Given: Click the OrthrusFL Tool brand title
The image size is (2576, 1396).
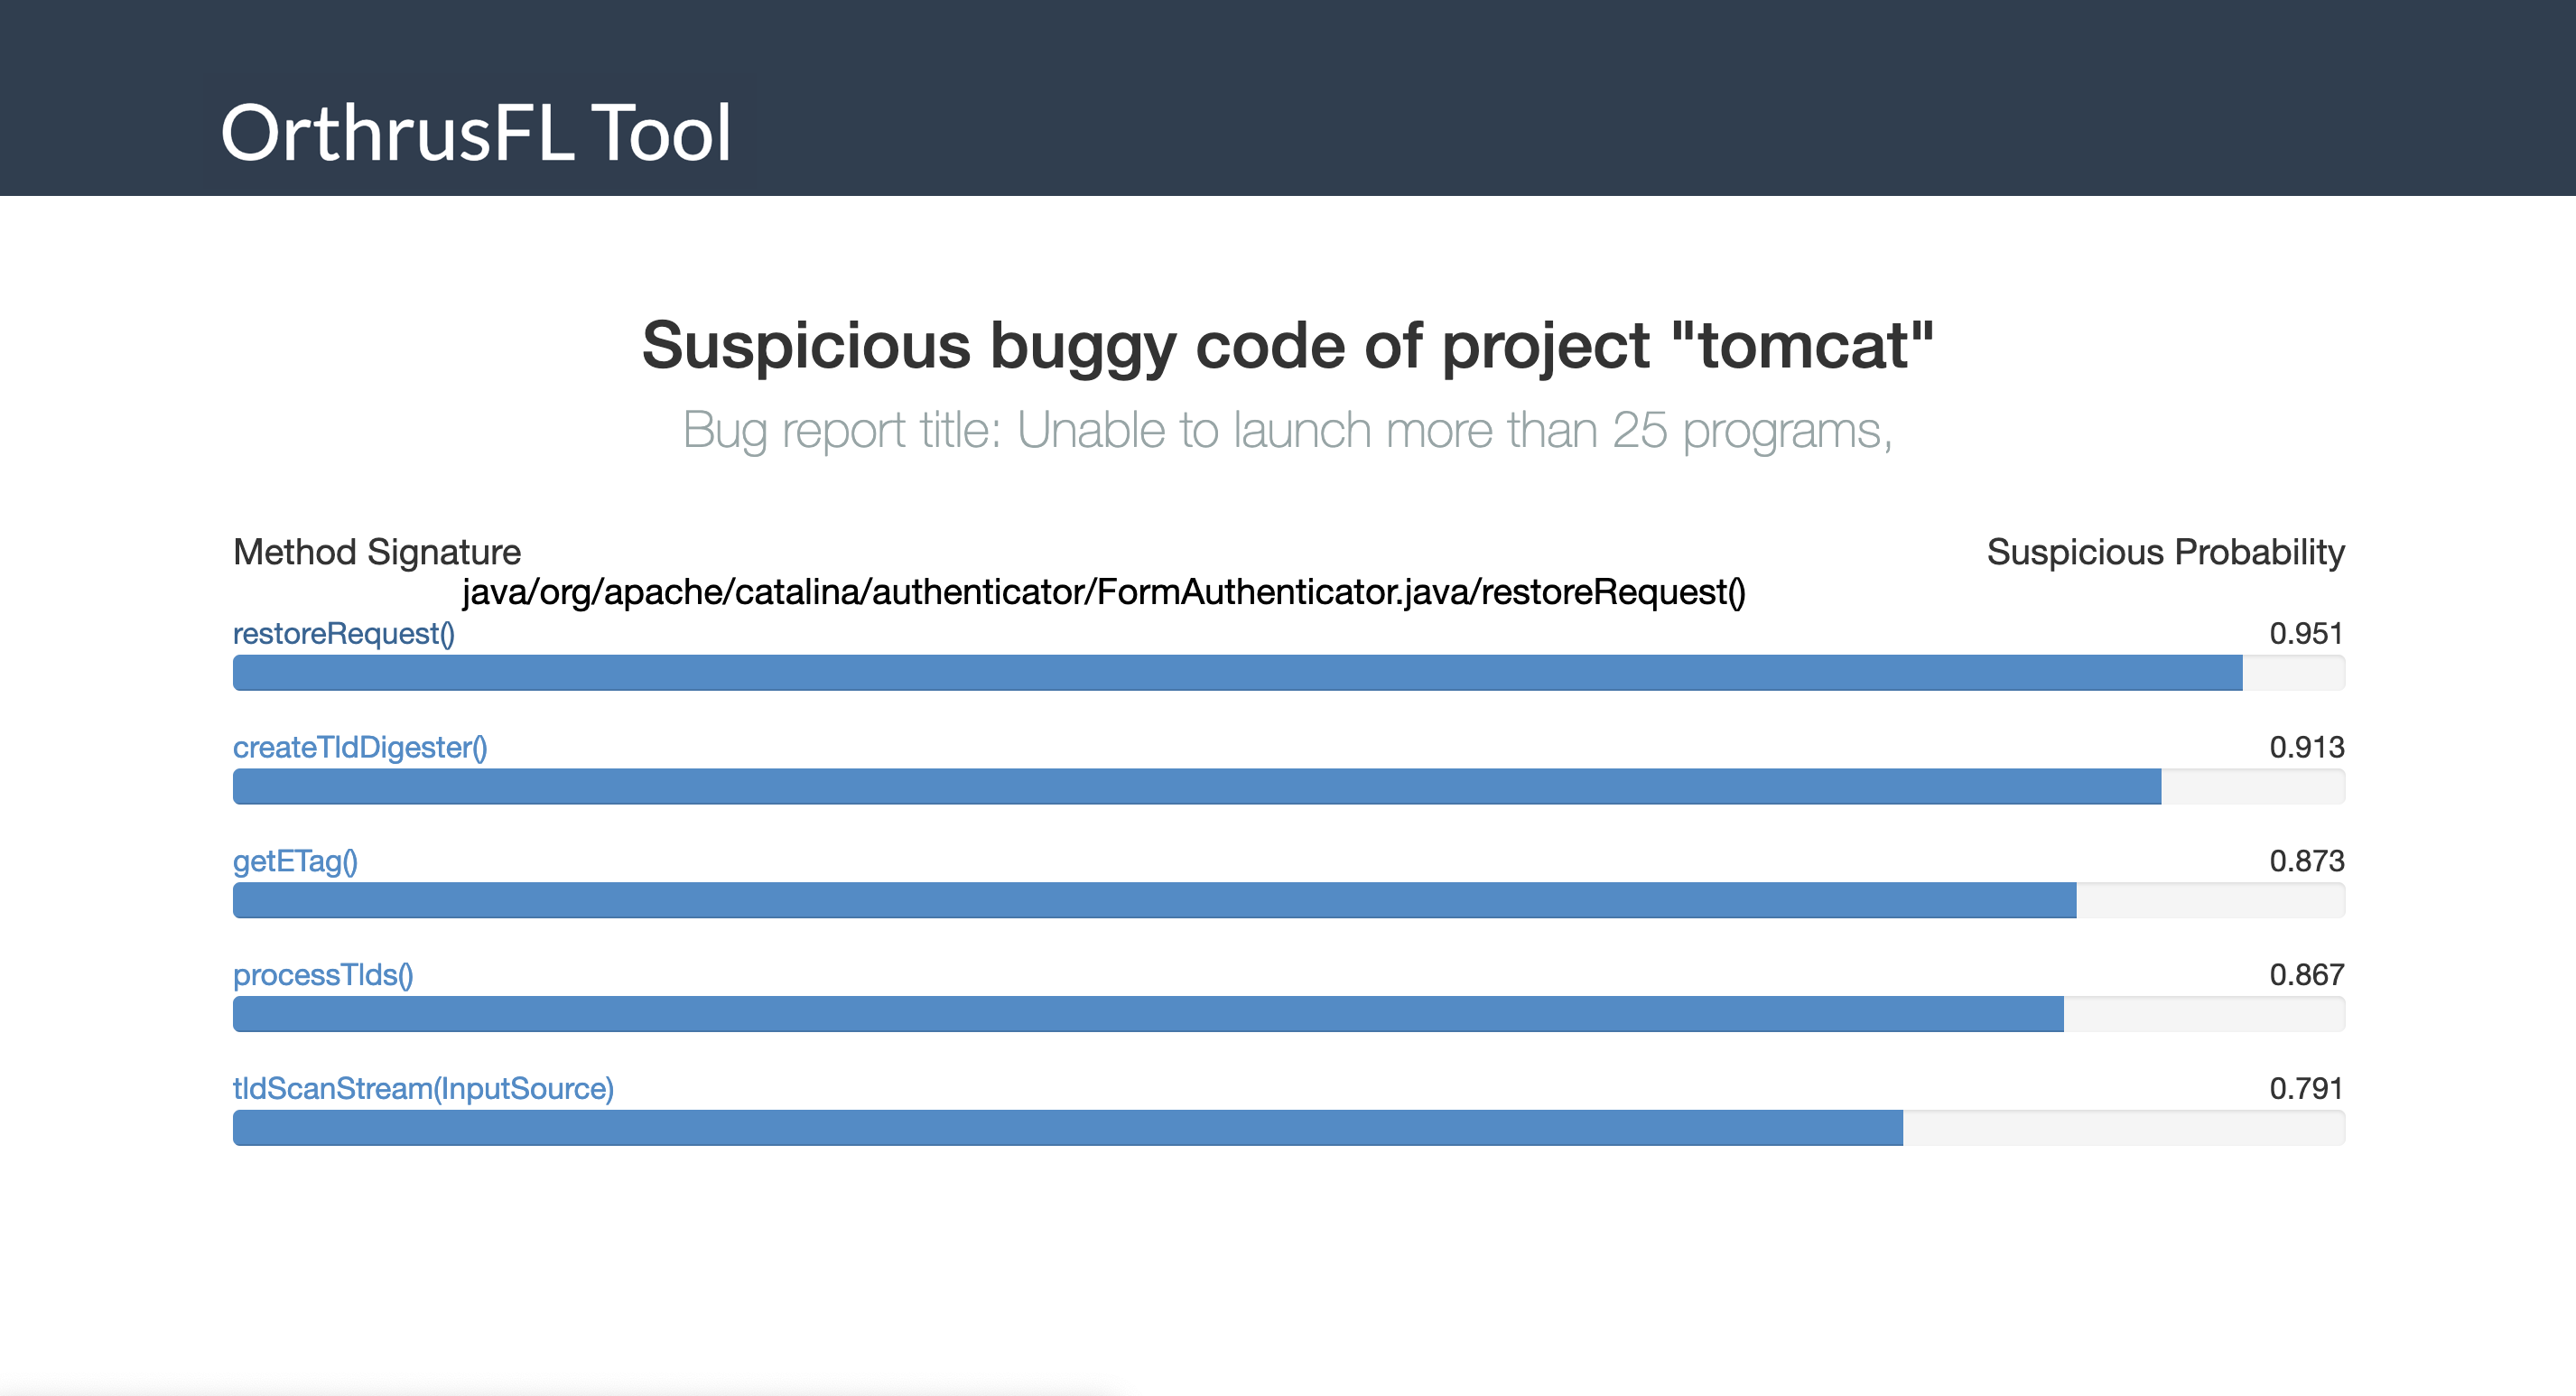Looking at the screenshot, I should point(476,133).
